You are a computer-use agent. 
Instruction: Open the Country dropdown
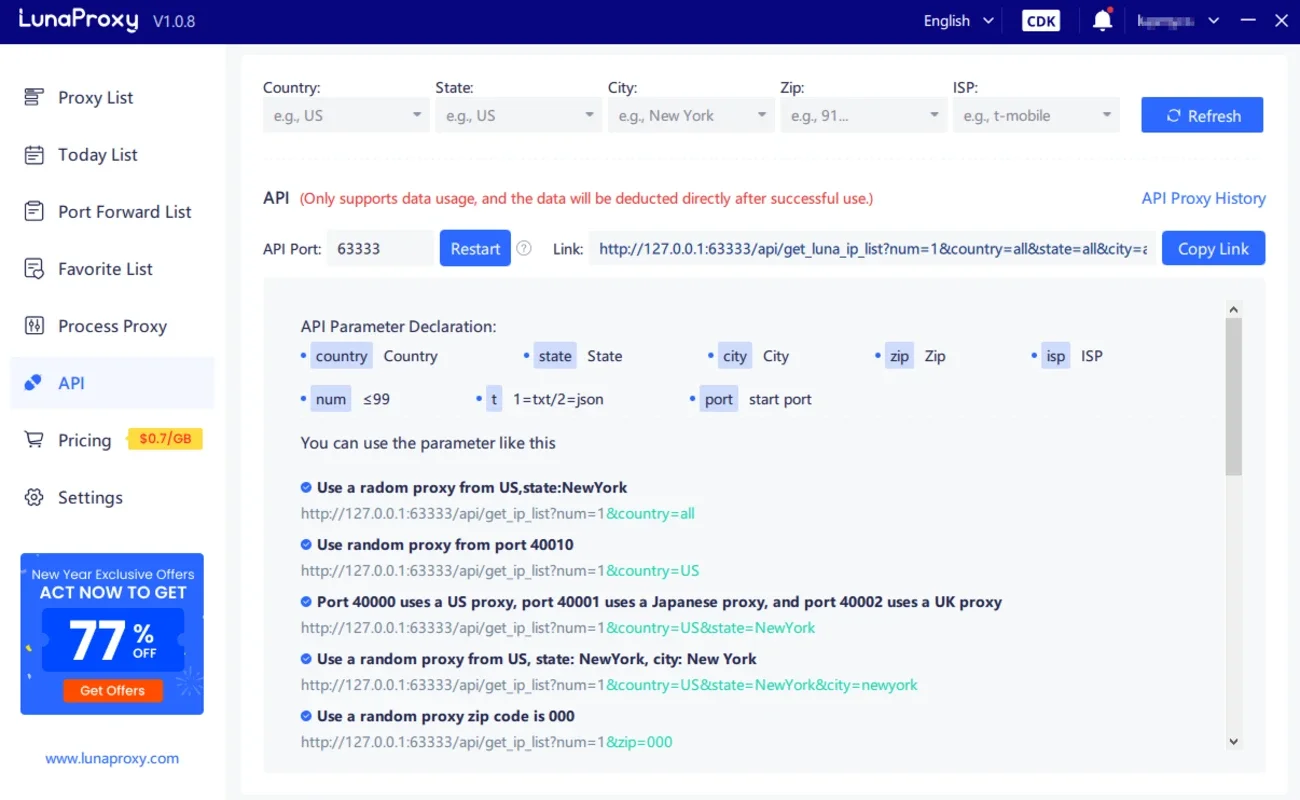(346, 115)
